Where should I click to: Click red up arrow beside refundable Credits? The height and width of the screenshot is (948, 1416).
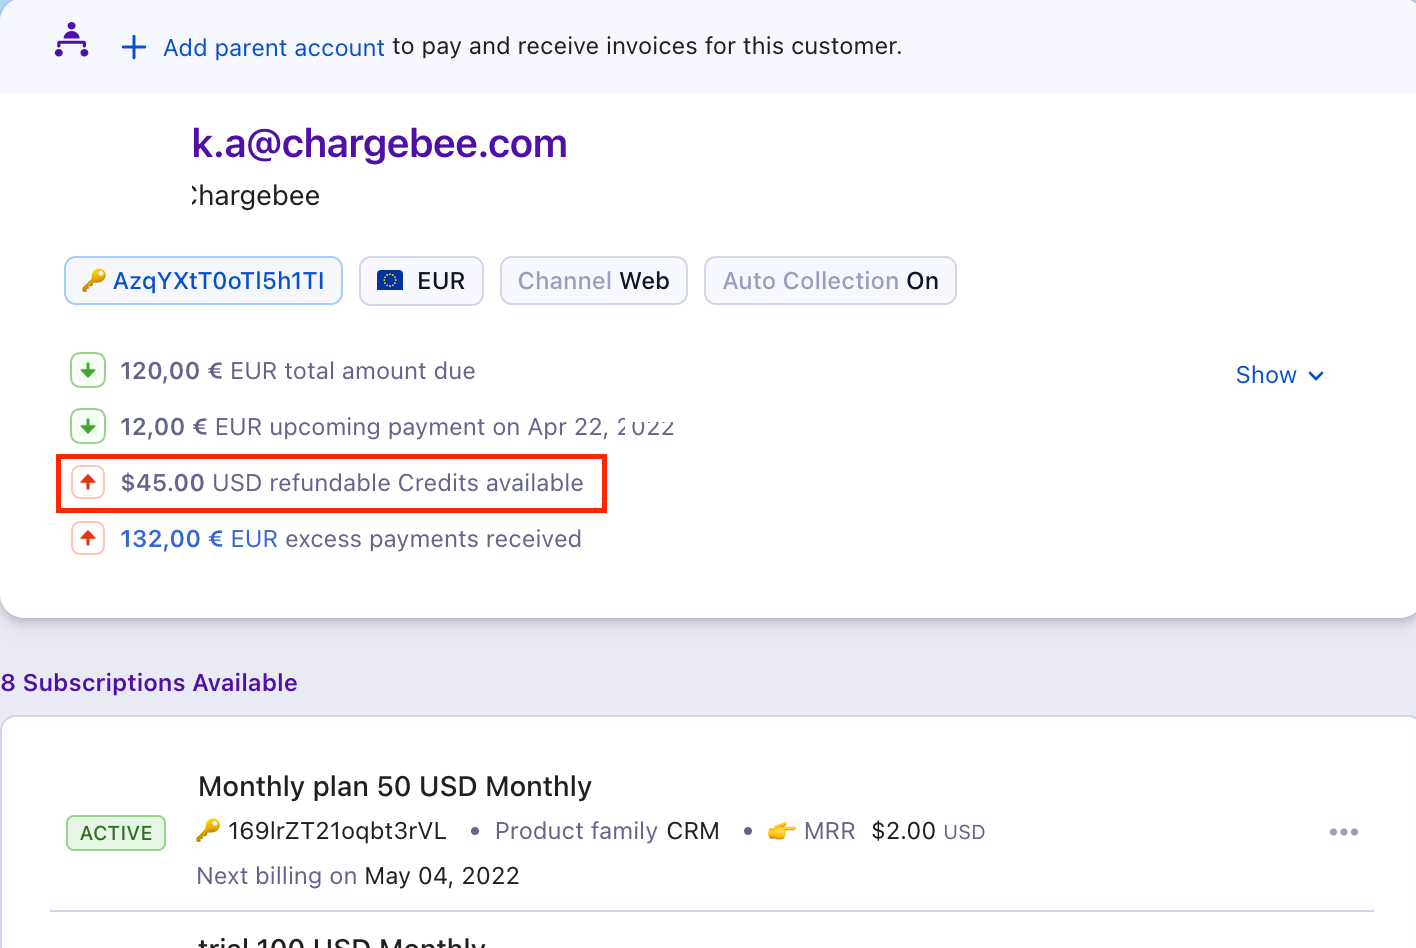tap(88, 483)
